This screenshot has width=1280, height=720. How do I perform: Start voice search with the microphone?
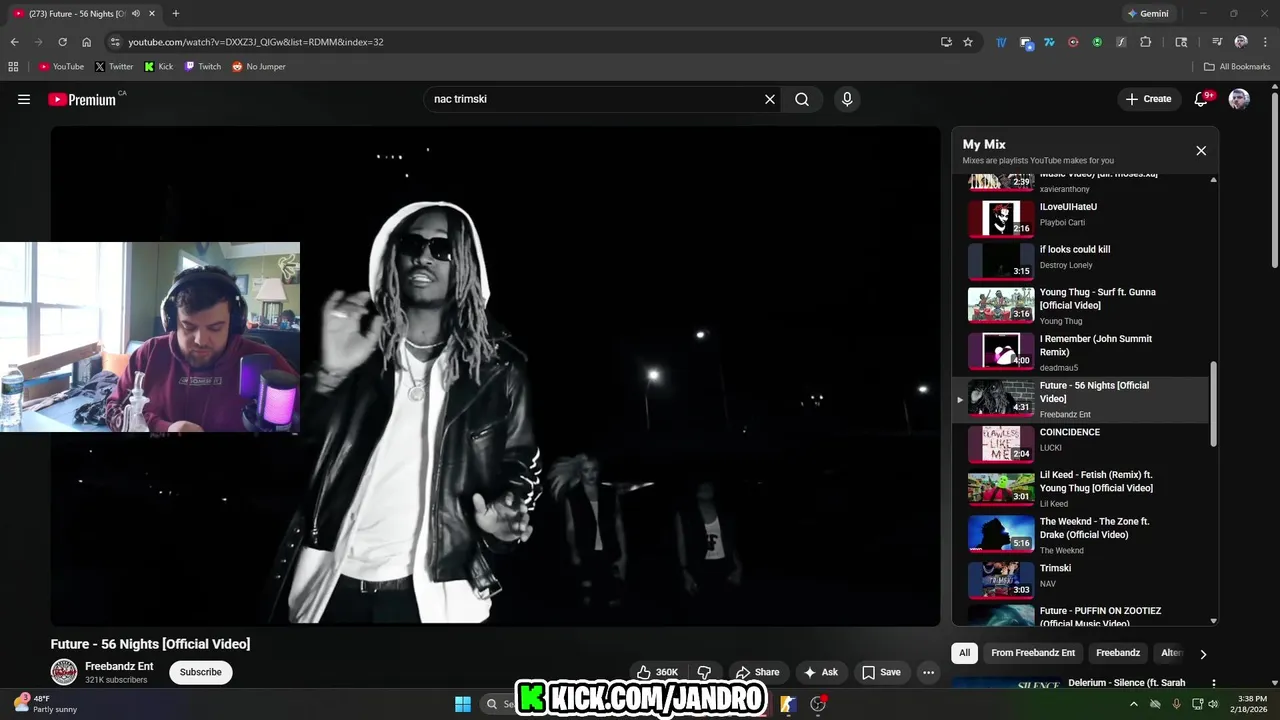847,99
